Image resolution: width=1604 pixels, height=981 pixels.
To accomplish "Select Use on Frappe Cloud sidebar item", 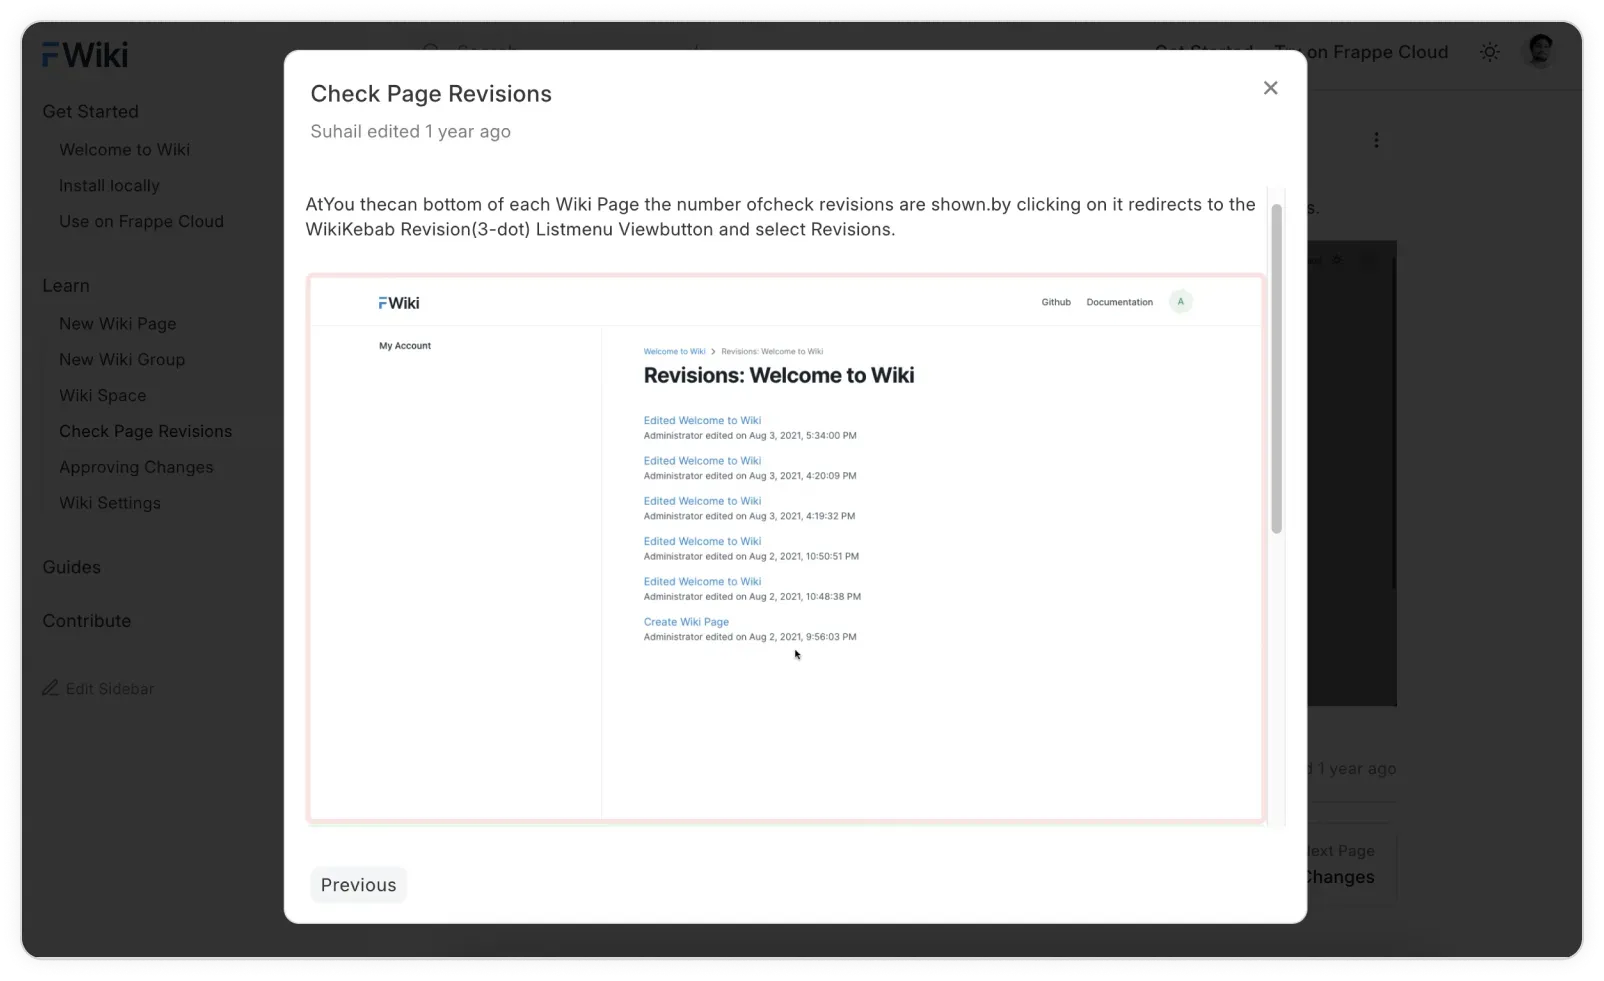I will click(x=141, y=221).
